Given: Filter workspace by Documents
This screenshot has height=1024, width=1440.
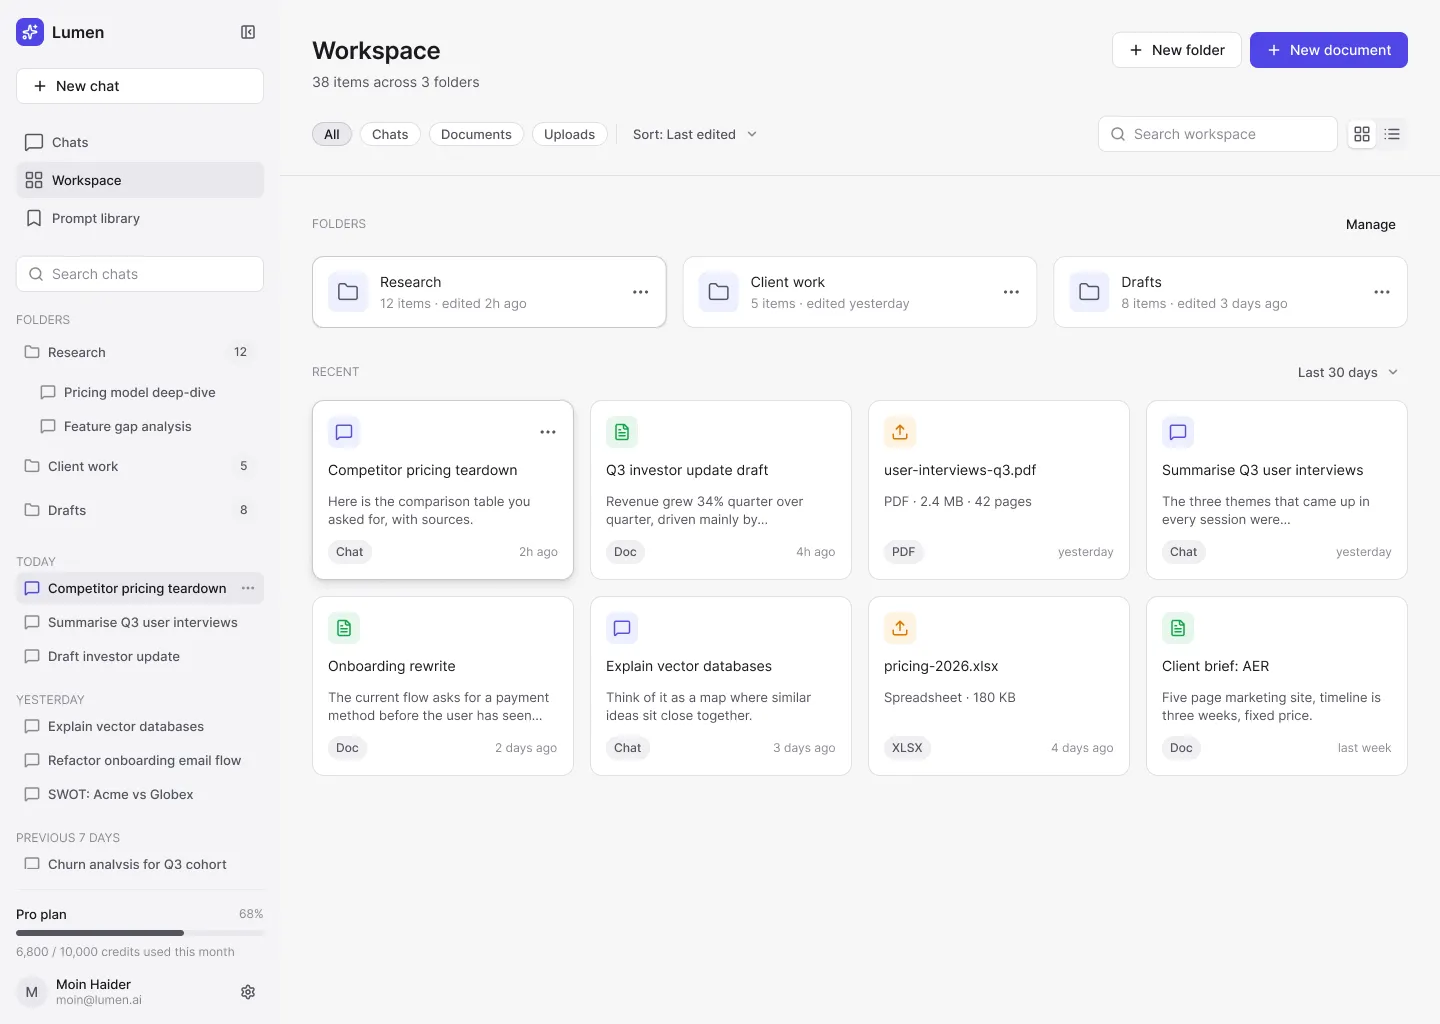Looking at the screenshot, I should click(476, 134).
